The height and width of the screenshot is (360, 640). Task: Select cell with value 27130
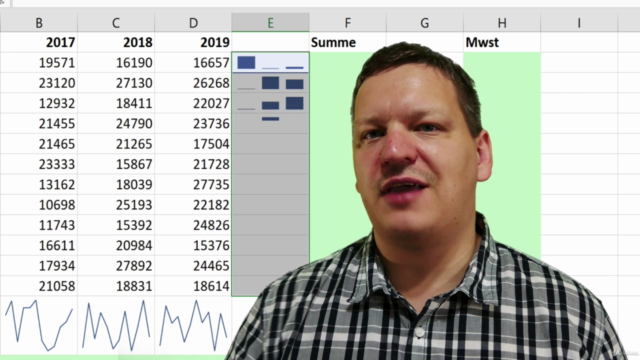coord(116,83)
